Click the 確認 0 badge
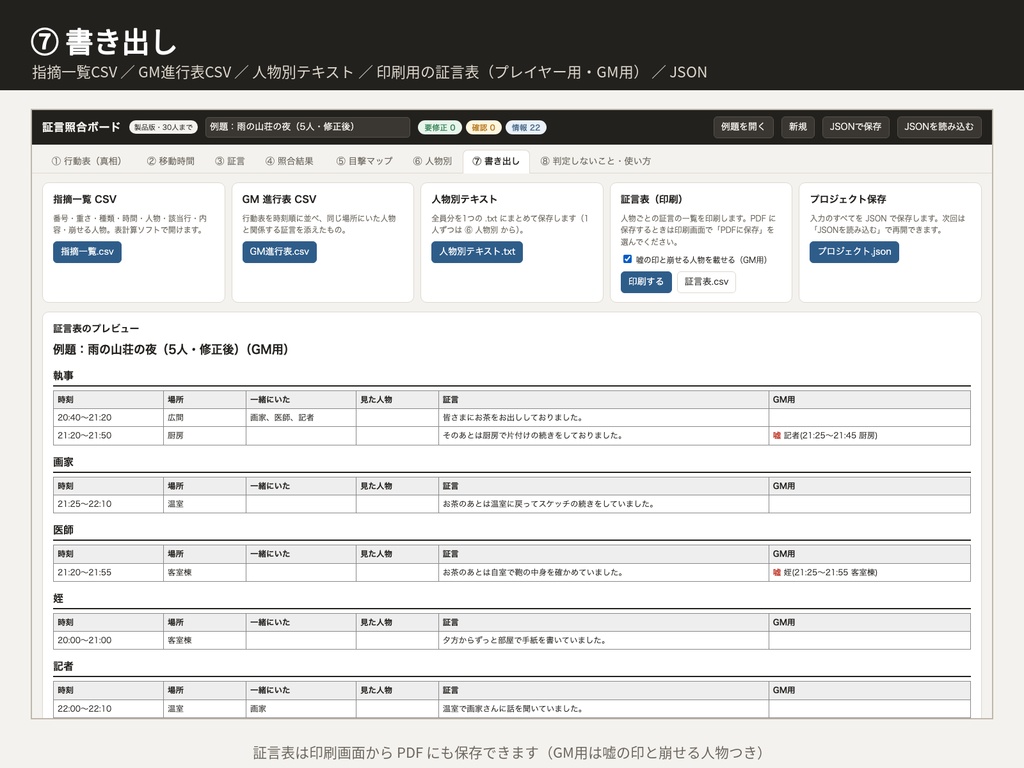Image resolution: width=1024 pixels, height=768 pixels. (x=483, y=127)
